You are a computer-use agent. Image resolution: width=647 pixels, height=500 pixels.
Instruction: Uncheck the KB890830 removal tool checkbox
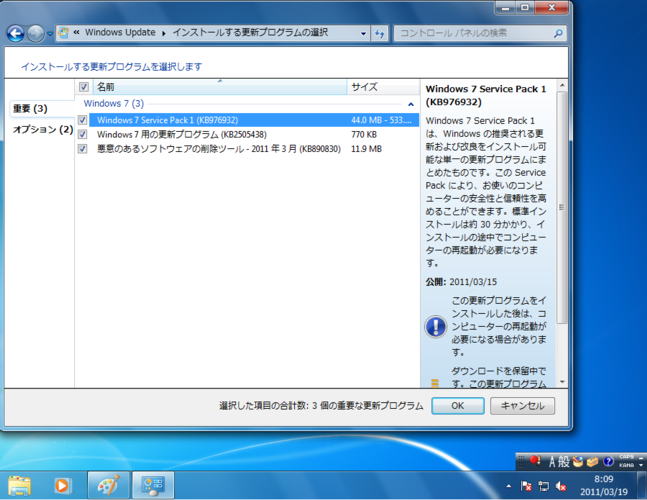(x=83, y=149)
